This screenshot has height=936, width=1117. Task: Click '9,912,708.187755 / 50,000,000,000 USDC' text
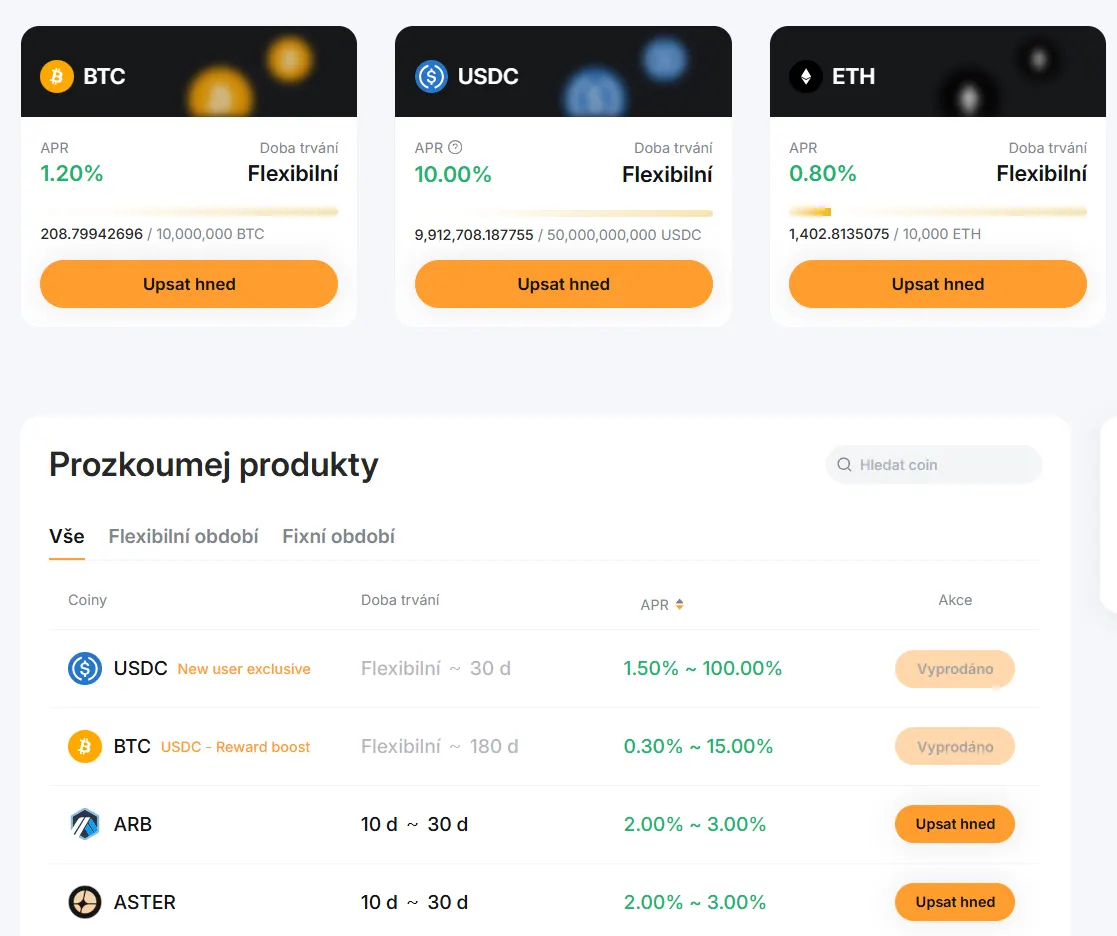(x=558, y=234)
